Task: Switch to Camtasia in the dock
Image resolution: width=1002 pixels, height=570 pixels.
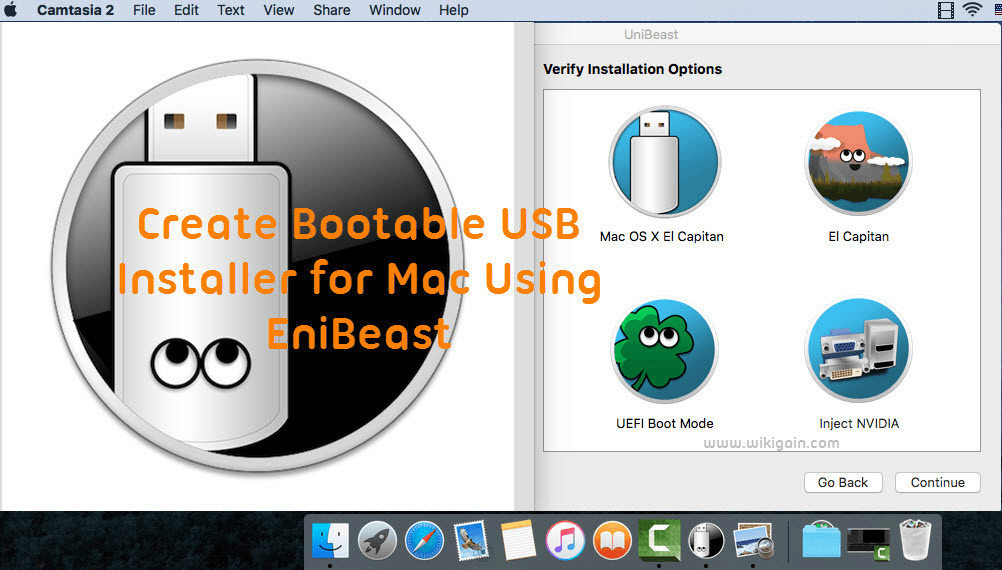Action: pos(659,541)
